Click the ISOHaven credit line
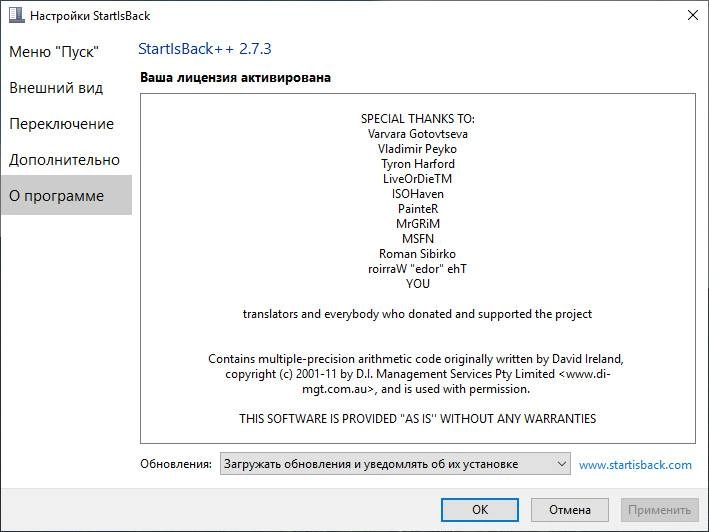Screen dimensions: 709x532 [418, 194]
